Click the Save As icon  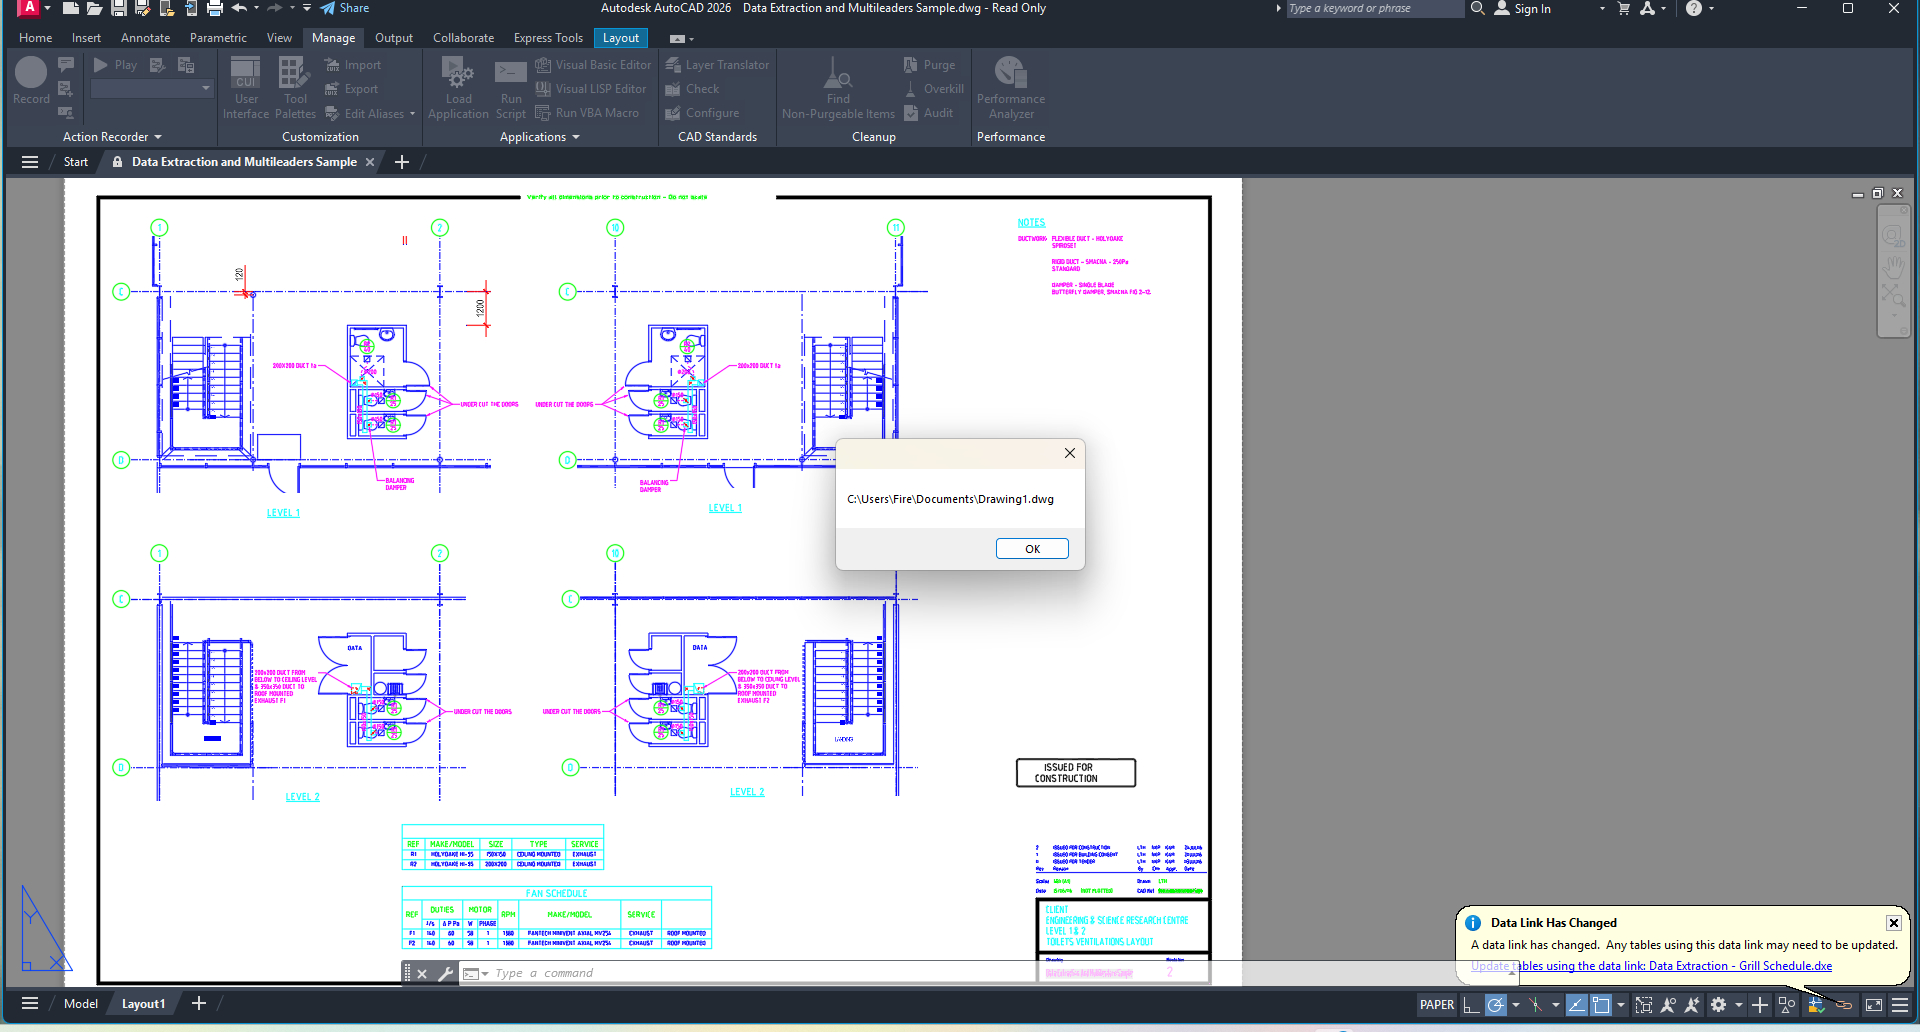(142, 9)
